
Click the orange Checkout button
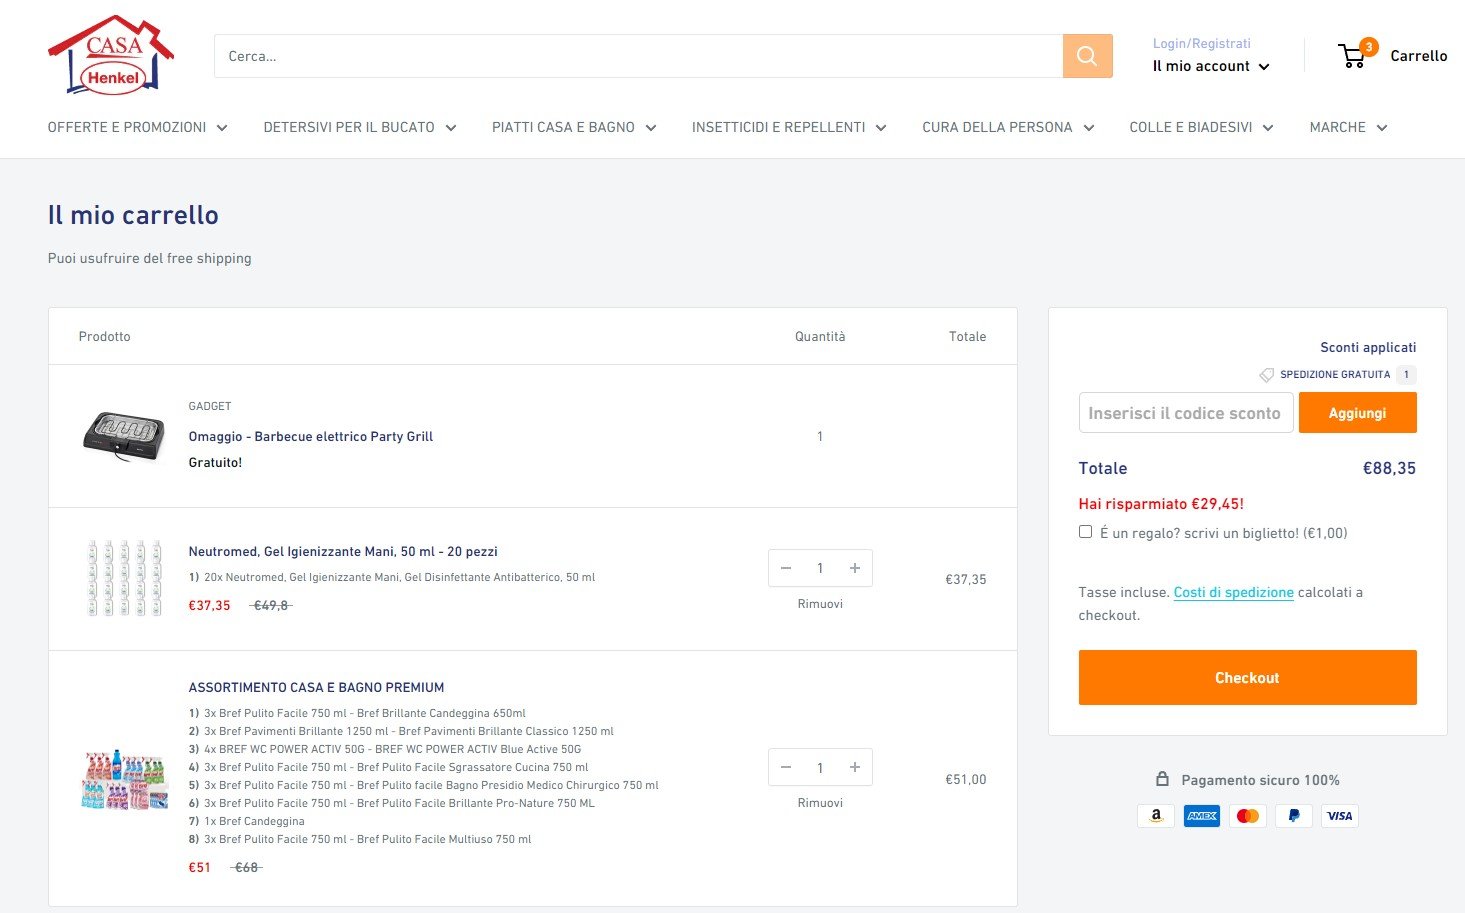point(1247,677)
